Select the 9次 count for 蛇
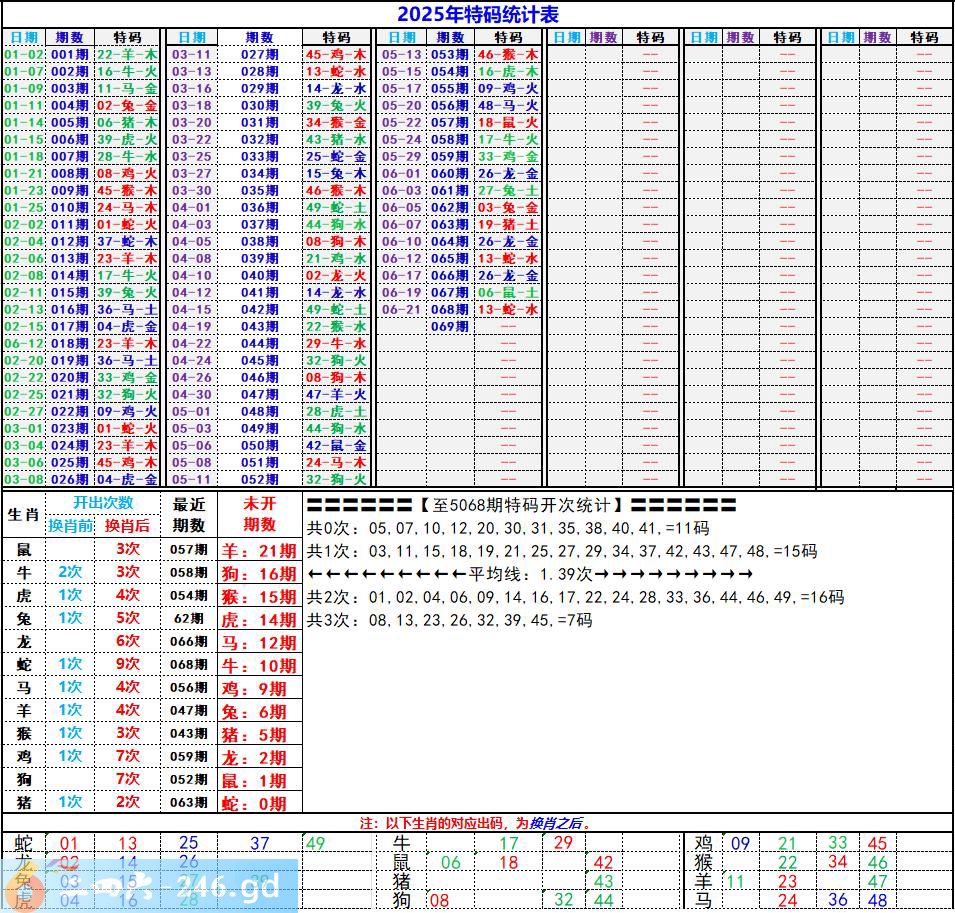Viewport: 955px width, 913px height. click(x=127, y=664)
